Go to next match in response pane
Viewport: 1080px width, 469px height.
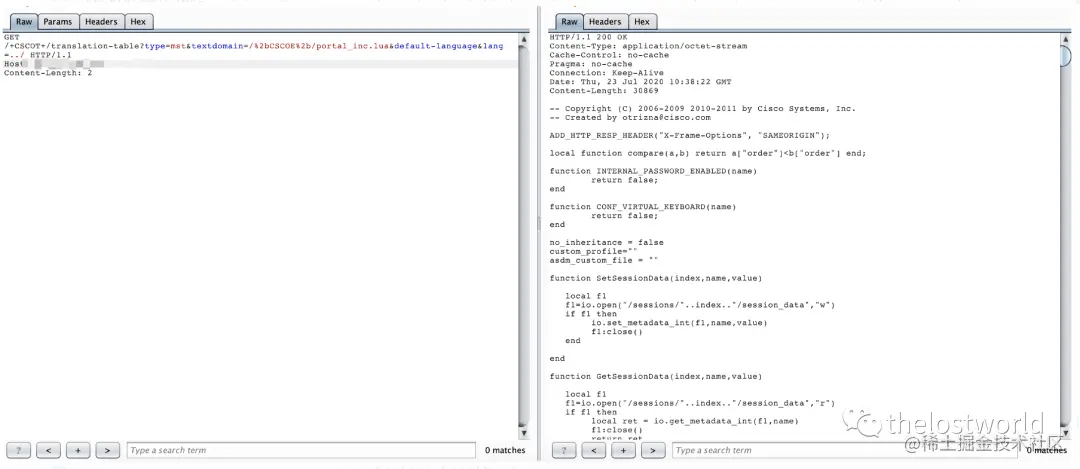click(653, 450)
